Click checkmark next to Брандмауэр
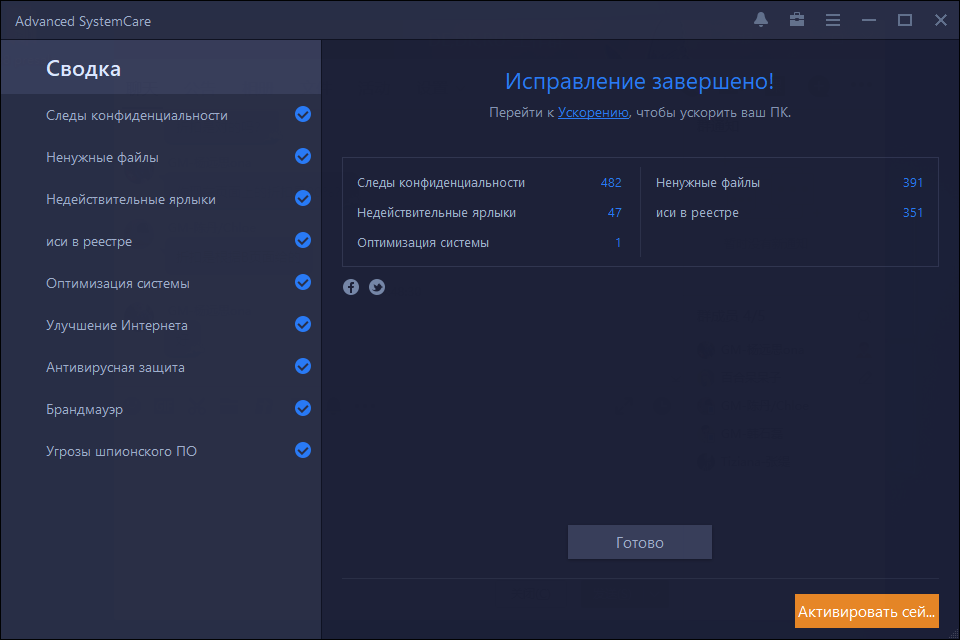This screenshot has width=960, height=640. click(x=303, y=408)
